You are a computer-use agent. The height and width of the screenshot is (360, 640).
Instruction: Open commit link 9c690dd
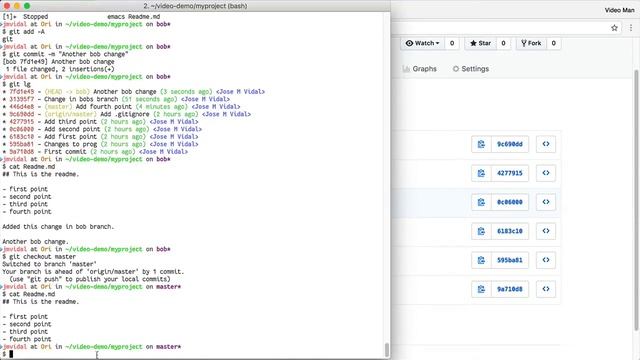(510, 144)
